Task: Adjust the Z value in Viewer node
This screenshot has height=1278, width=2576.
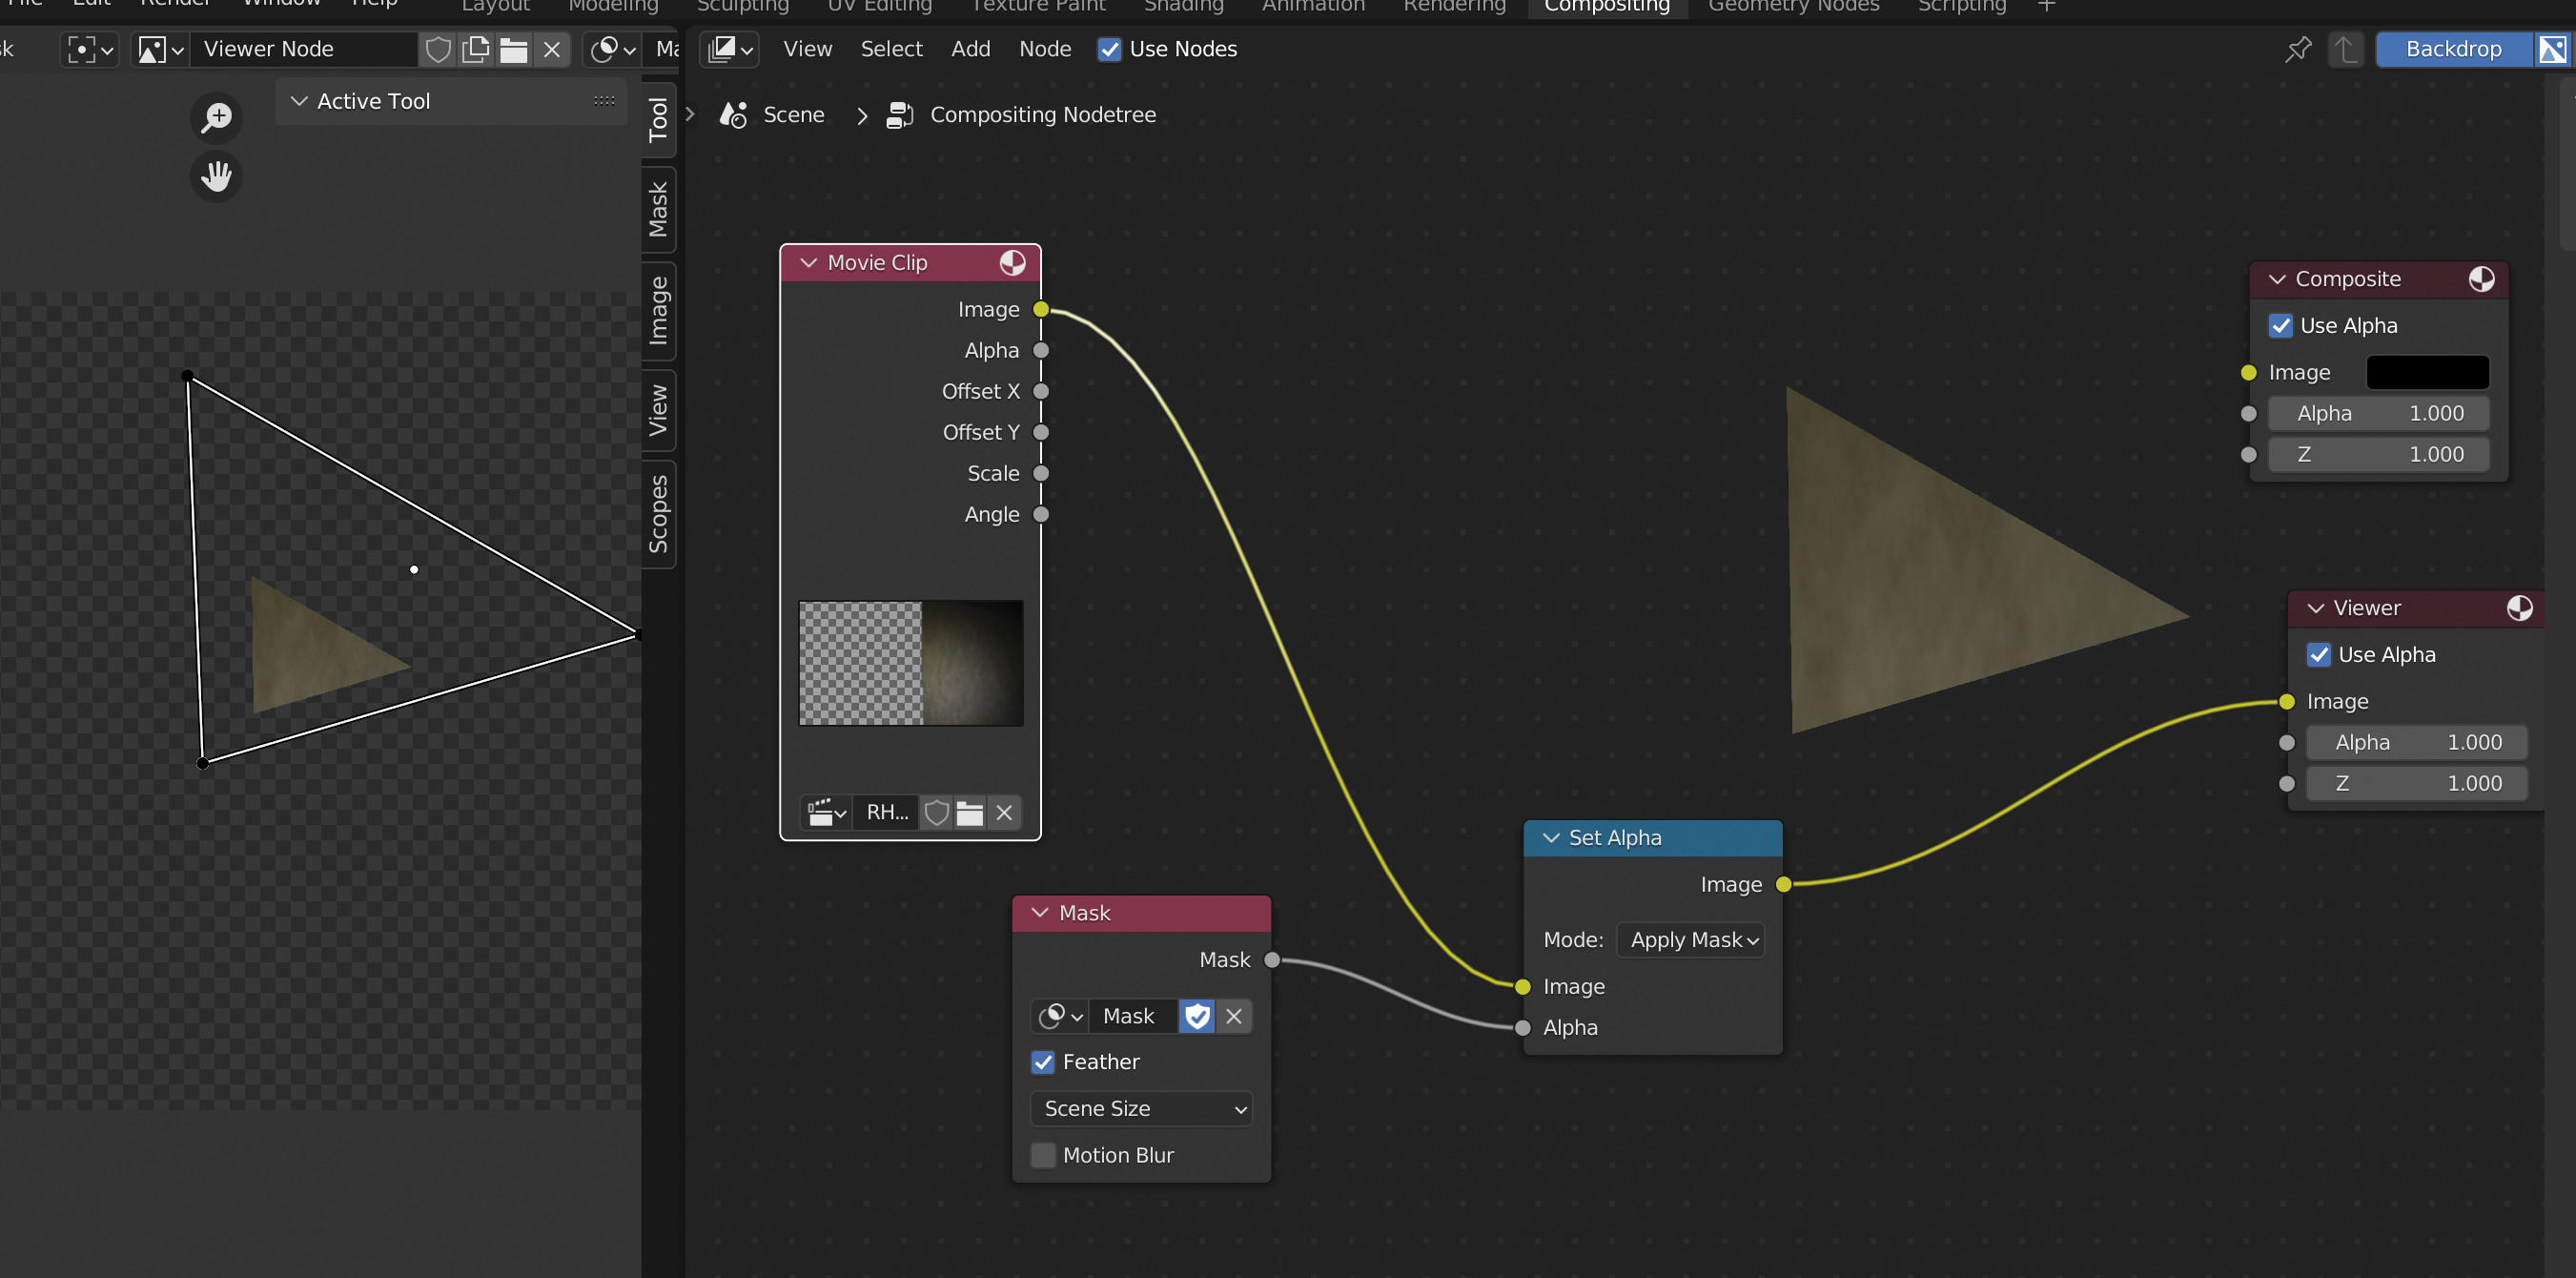Action: pyautogui.click(x=2417, y=784)
